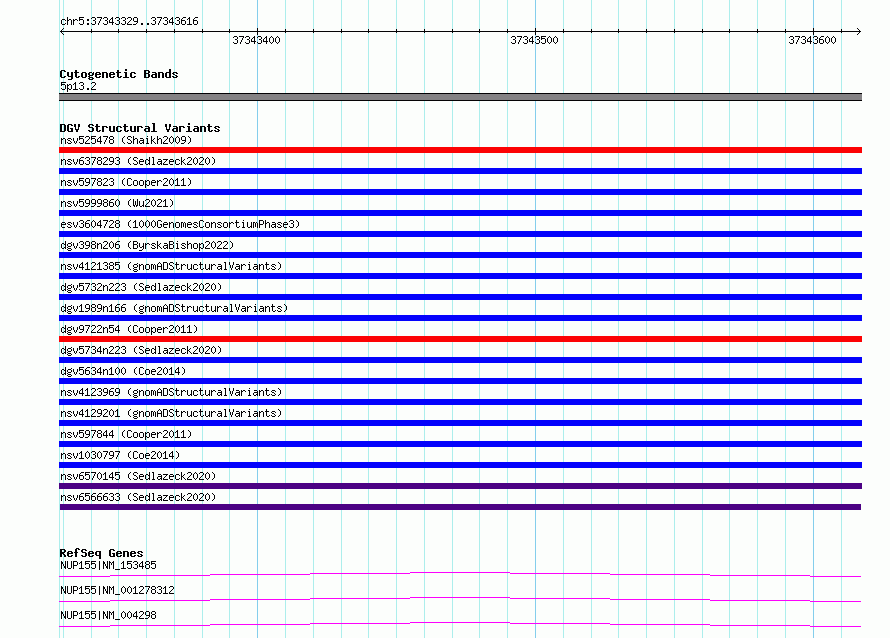The height and width of the screenshot is (638, 890).
Task: Click the blue bar below nsv5999860
Action: click(460, 213)
